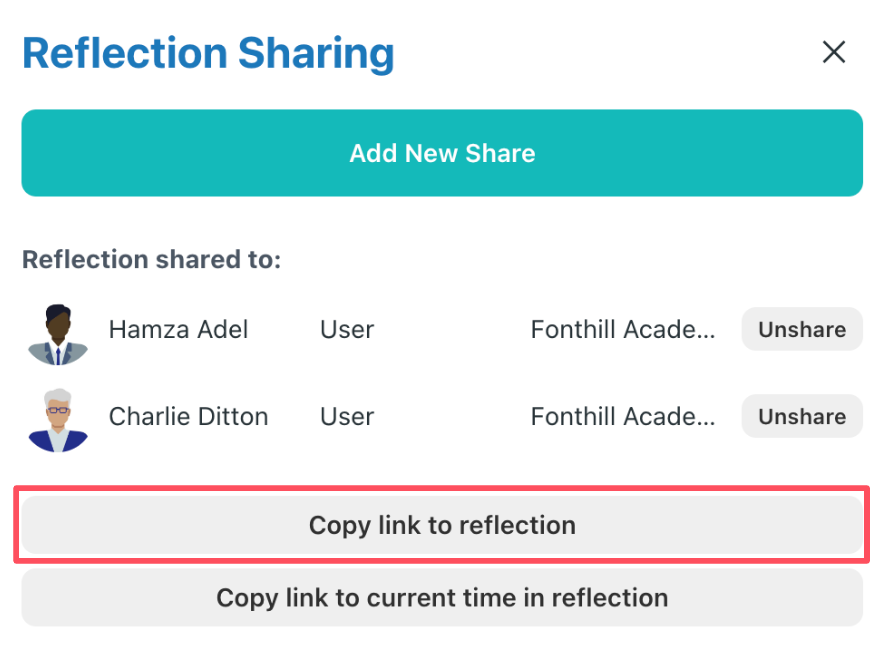Click the glasses on Charlie Ditton's avatar
This screenshot has width=887, height=657.
58,410
